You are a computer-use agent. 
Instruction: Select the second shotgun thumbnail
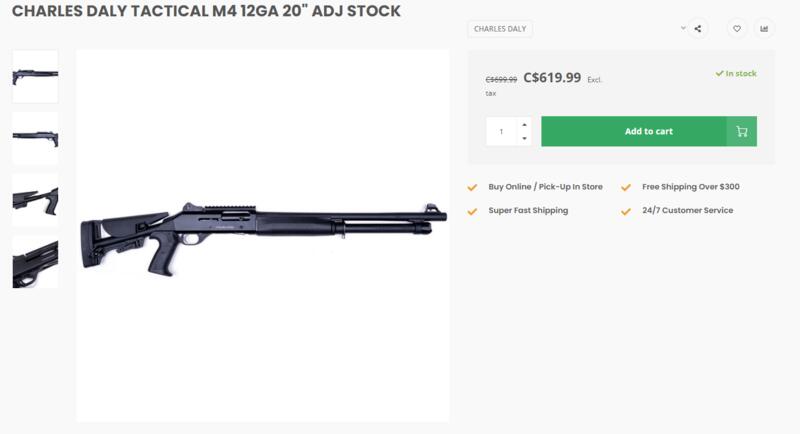(x=35, y=138)
